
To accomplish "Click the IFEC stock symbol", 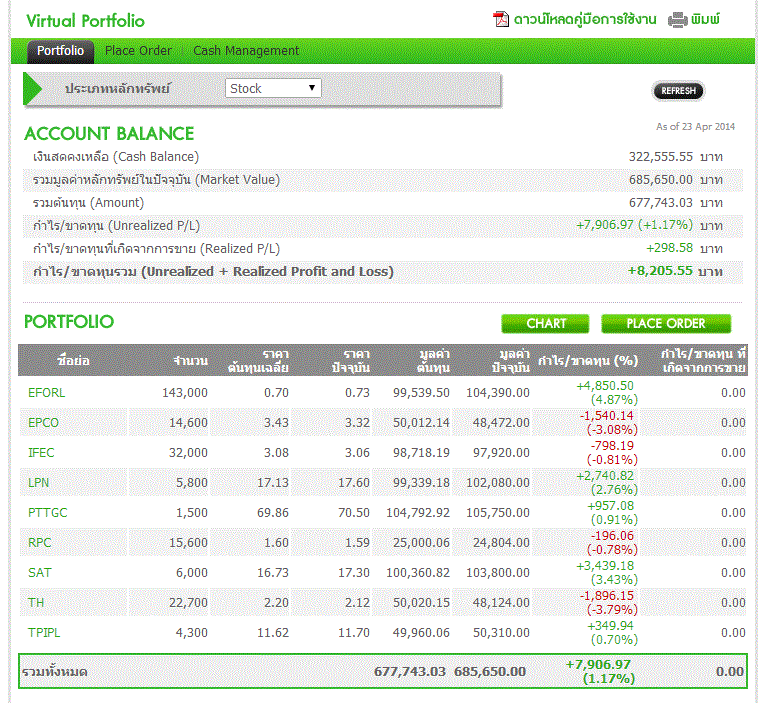I will click(x=42, y=453).
